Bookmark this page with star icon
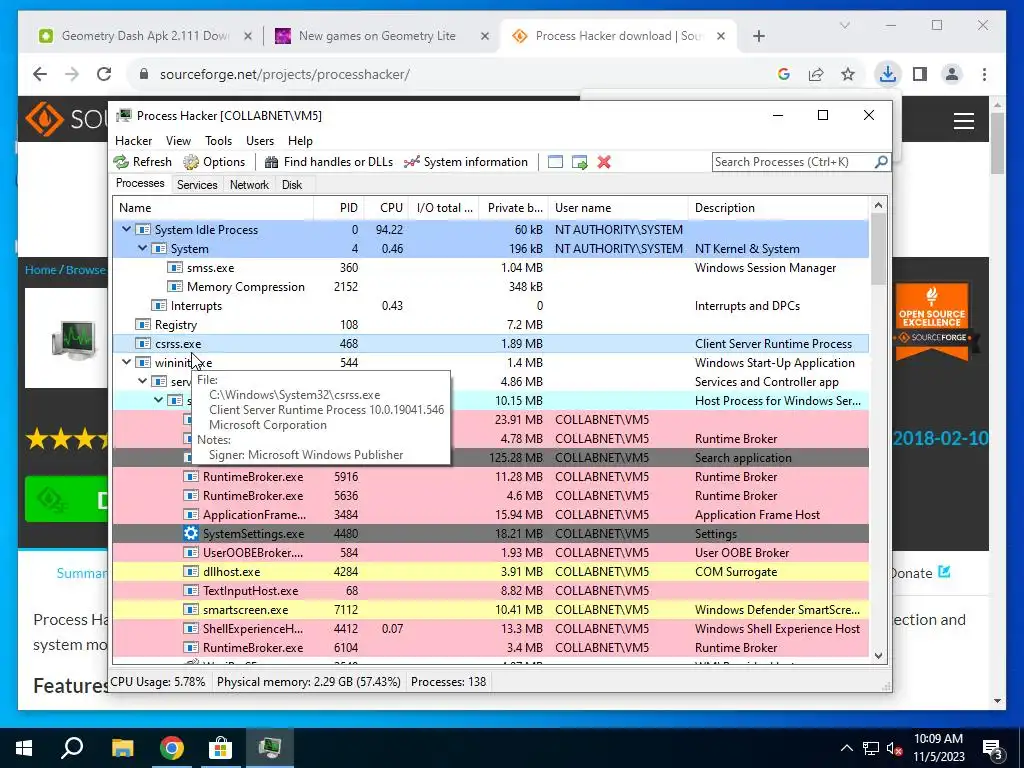This screenshot has width=1024, height=768. (848, 74)
